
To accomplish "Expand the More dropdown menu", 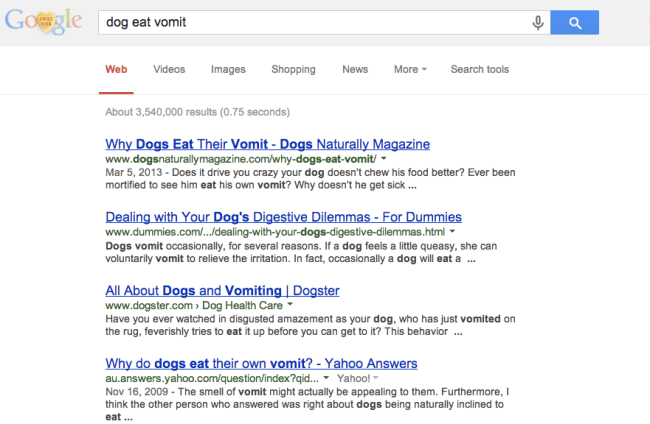I will click(410, 70).
